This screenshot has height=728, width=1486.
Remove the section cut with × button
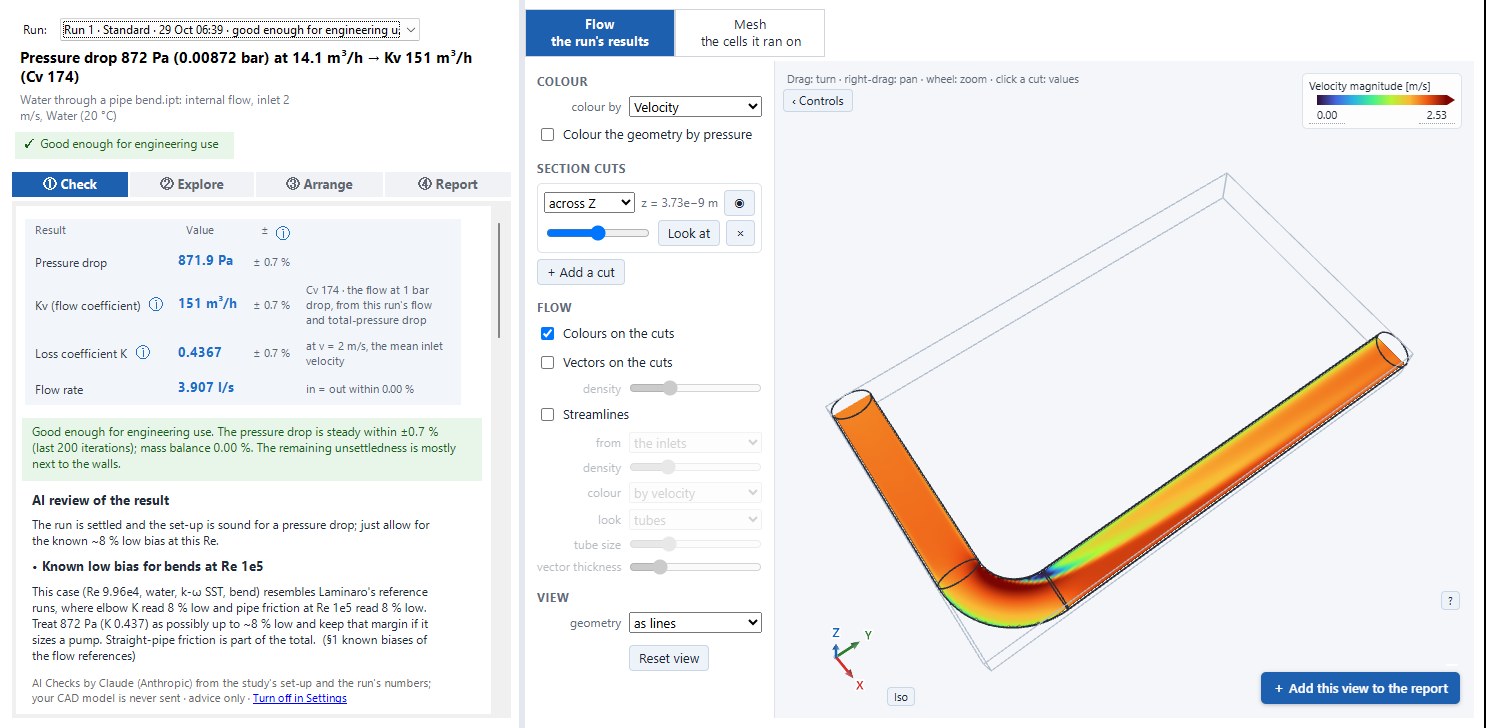[x=740, y=233]
